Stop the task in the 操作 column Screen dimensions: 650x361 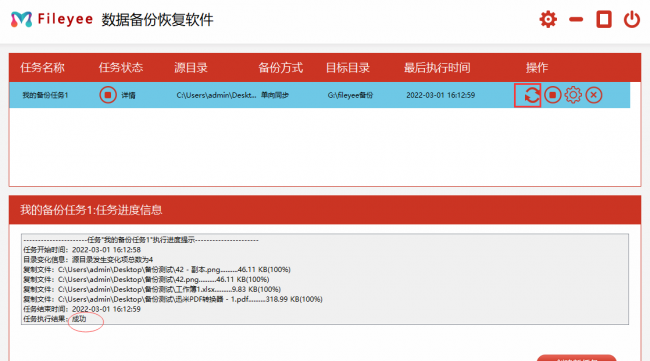(x=553, y=95)
